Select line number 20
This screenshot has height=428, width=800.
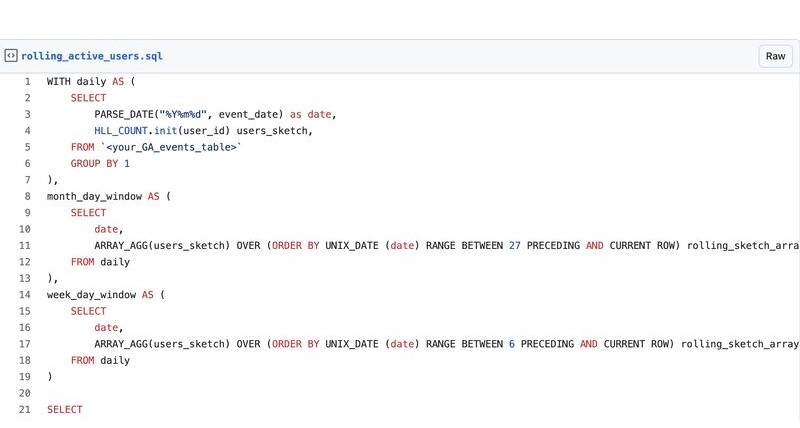pyautogui.click(x=25, y=393)
